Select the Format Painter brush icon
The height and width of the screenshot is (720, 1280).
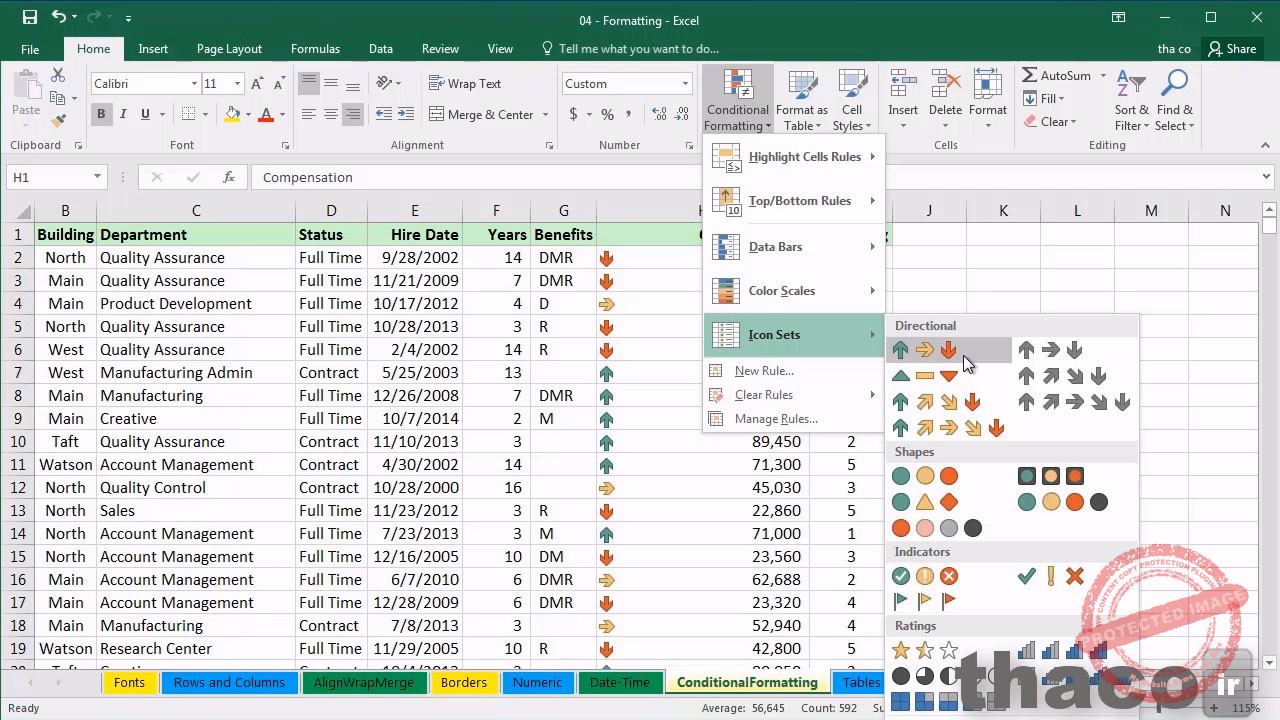[x=58, y=120]
